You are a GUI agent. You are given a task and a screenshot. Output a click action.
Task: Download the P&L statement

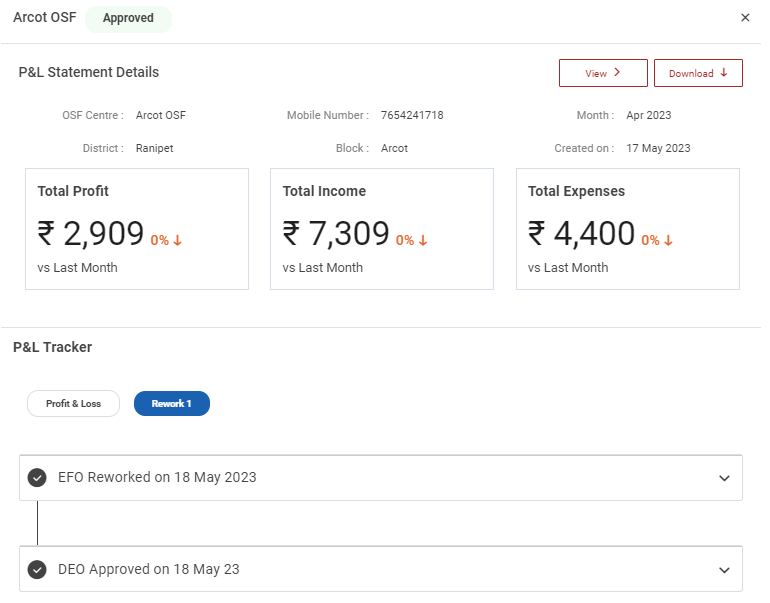[698, 73]
